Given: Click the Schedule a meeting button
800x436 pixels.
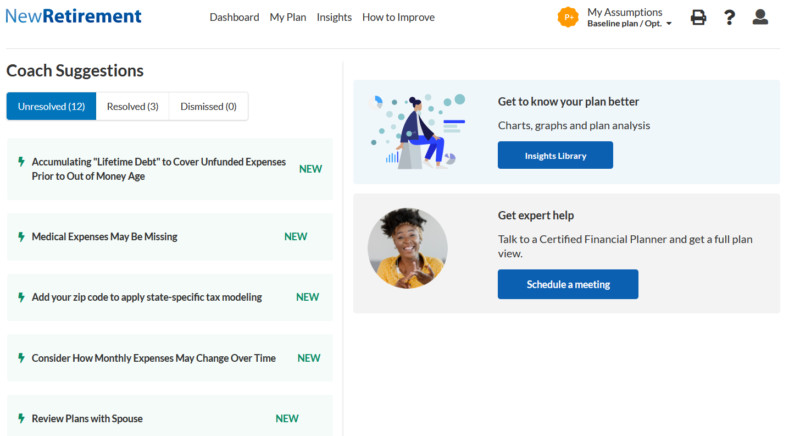Looking at the screenshot, I should click(568, 284).
